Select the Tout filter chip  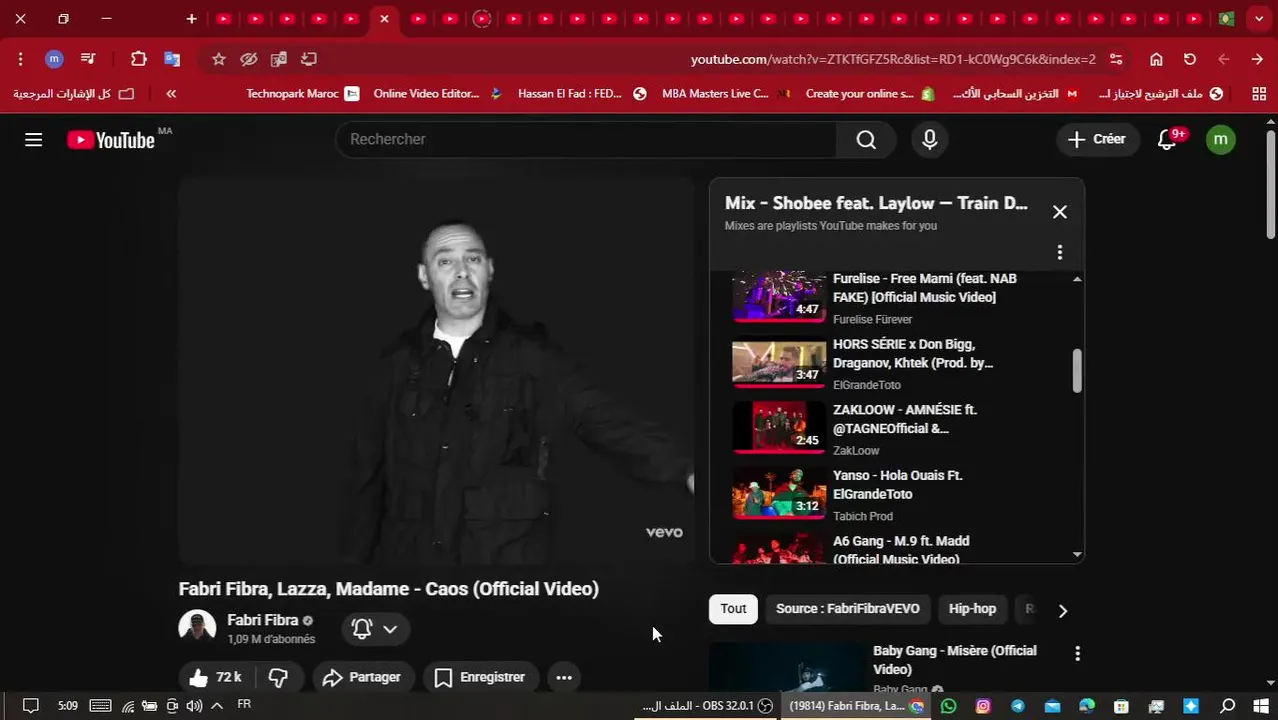(733, 609)
